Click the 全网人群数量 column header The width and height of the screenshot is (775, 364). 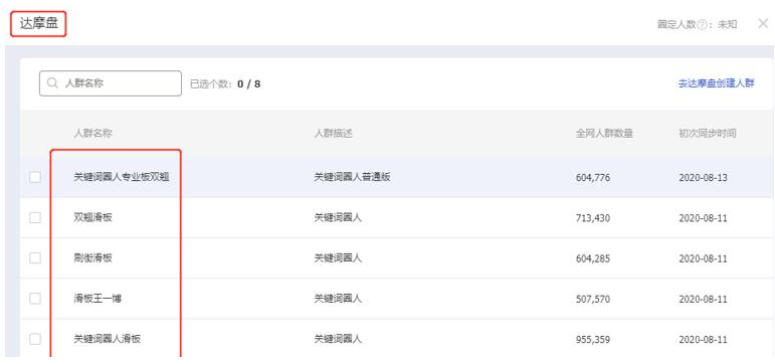point(604,134)
